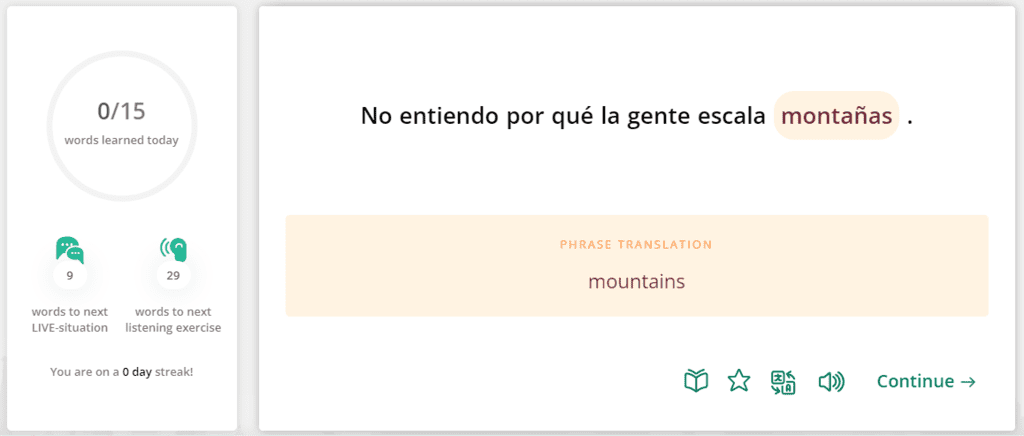Click the PHRASE TRANSLATION heading
The height and width of the screenshot is (436, 1024).
click(x=636, y=244)
